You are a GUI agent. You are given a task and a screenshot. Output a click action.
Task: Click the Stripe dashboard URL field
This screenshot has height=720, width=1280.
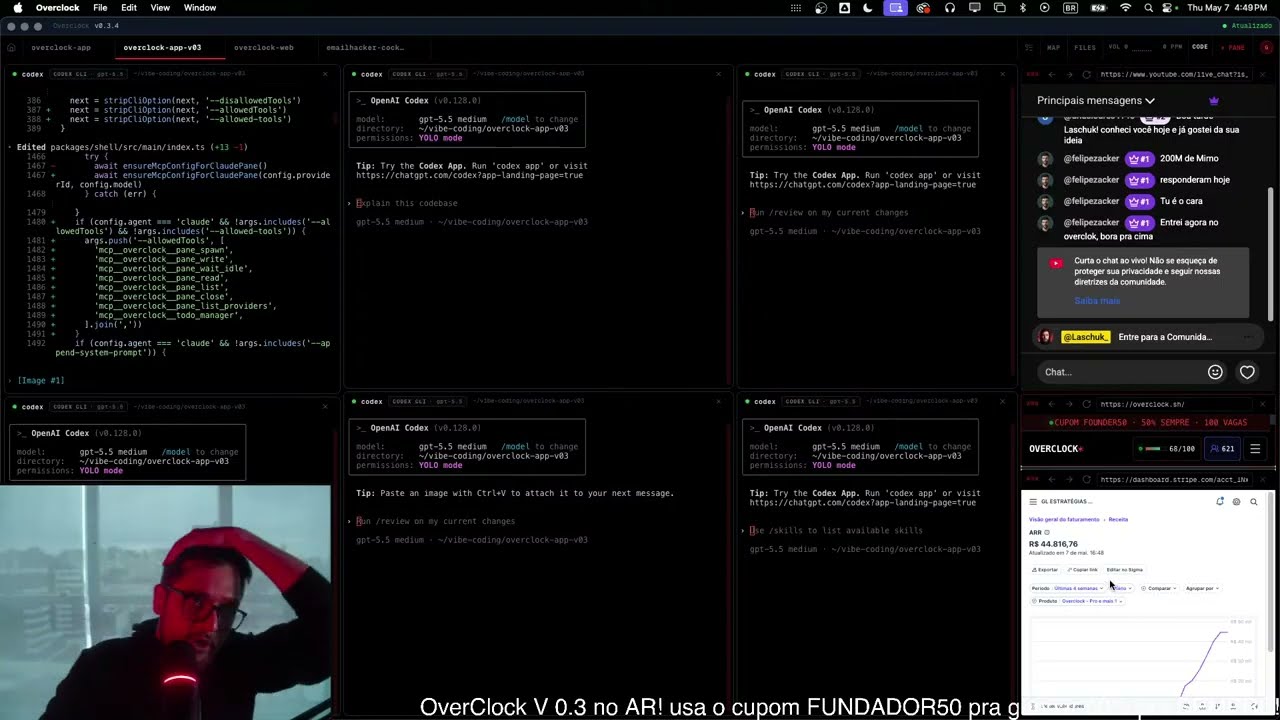(1174, 479)
